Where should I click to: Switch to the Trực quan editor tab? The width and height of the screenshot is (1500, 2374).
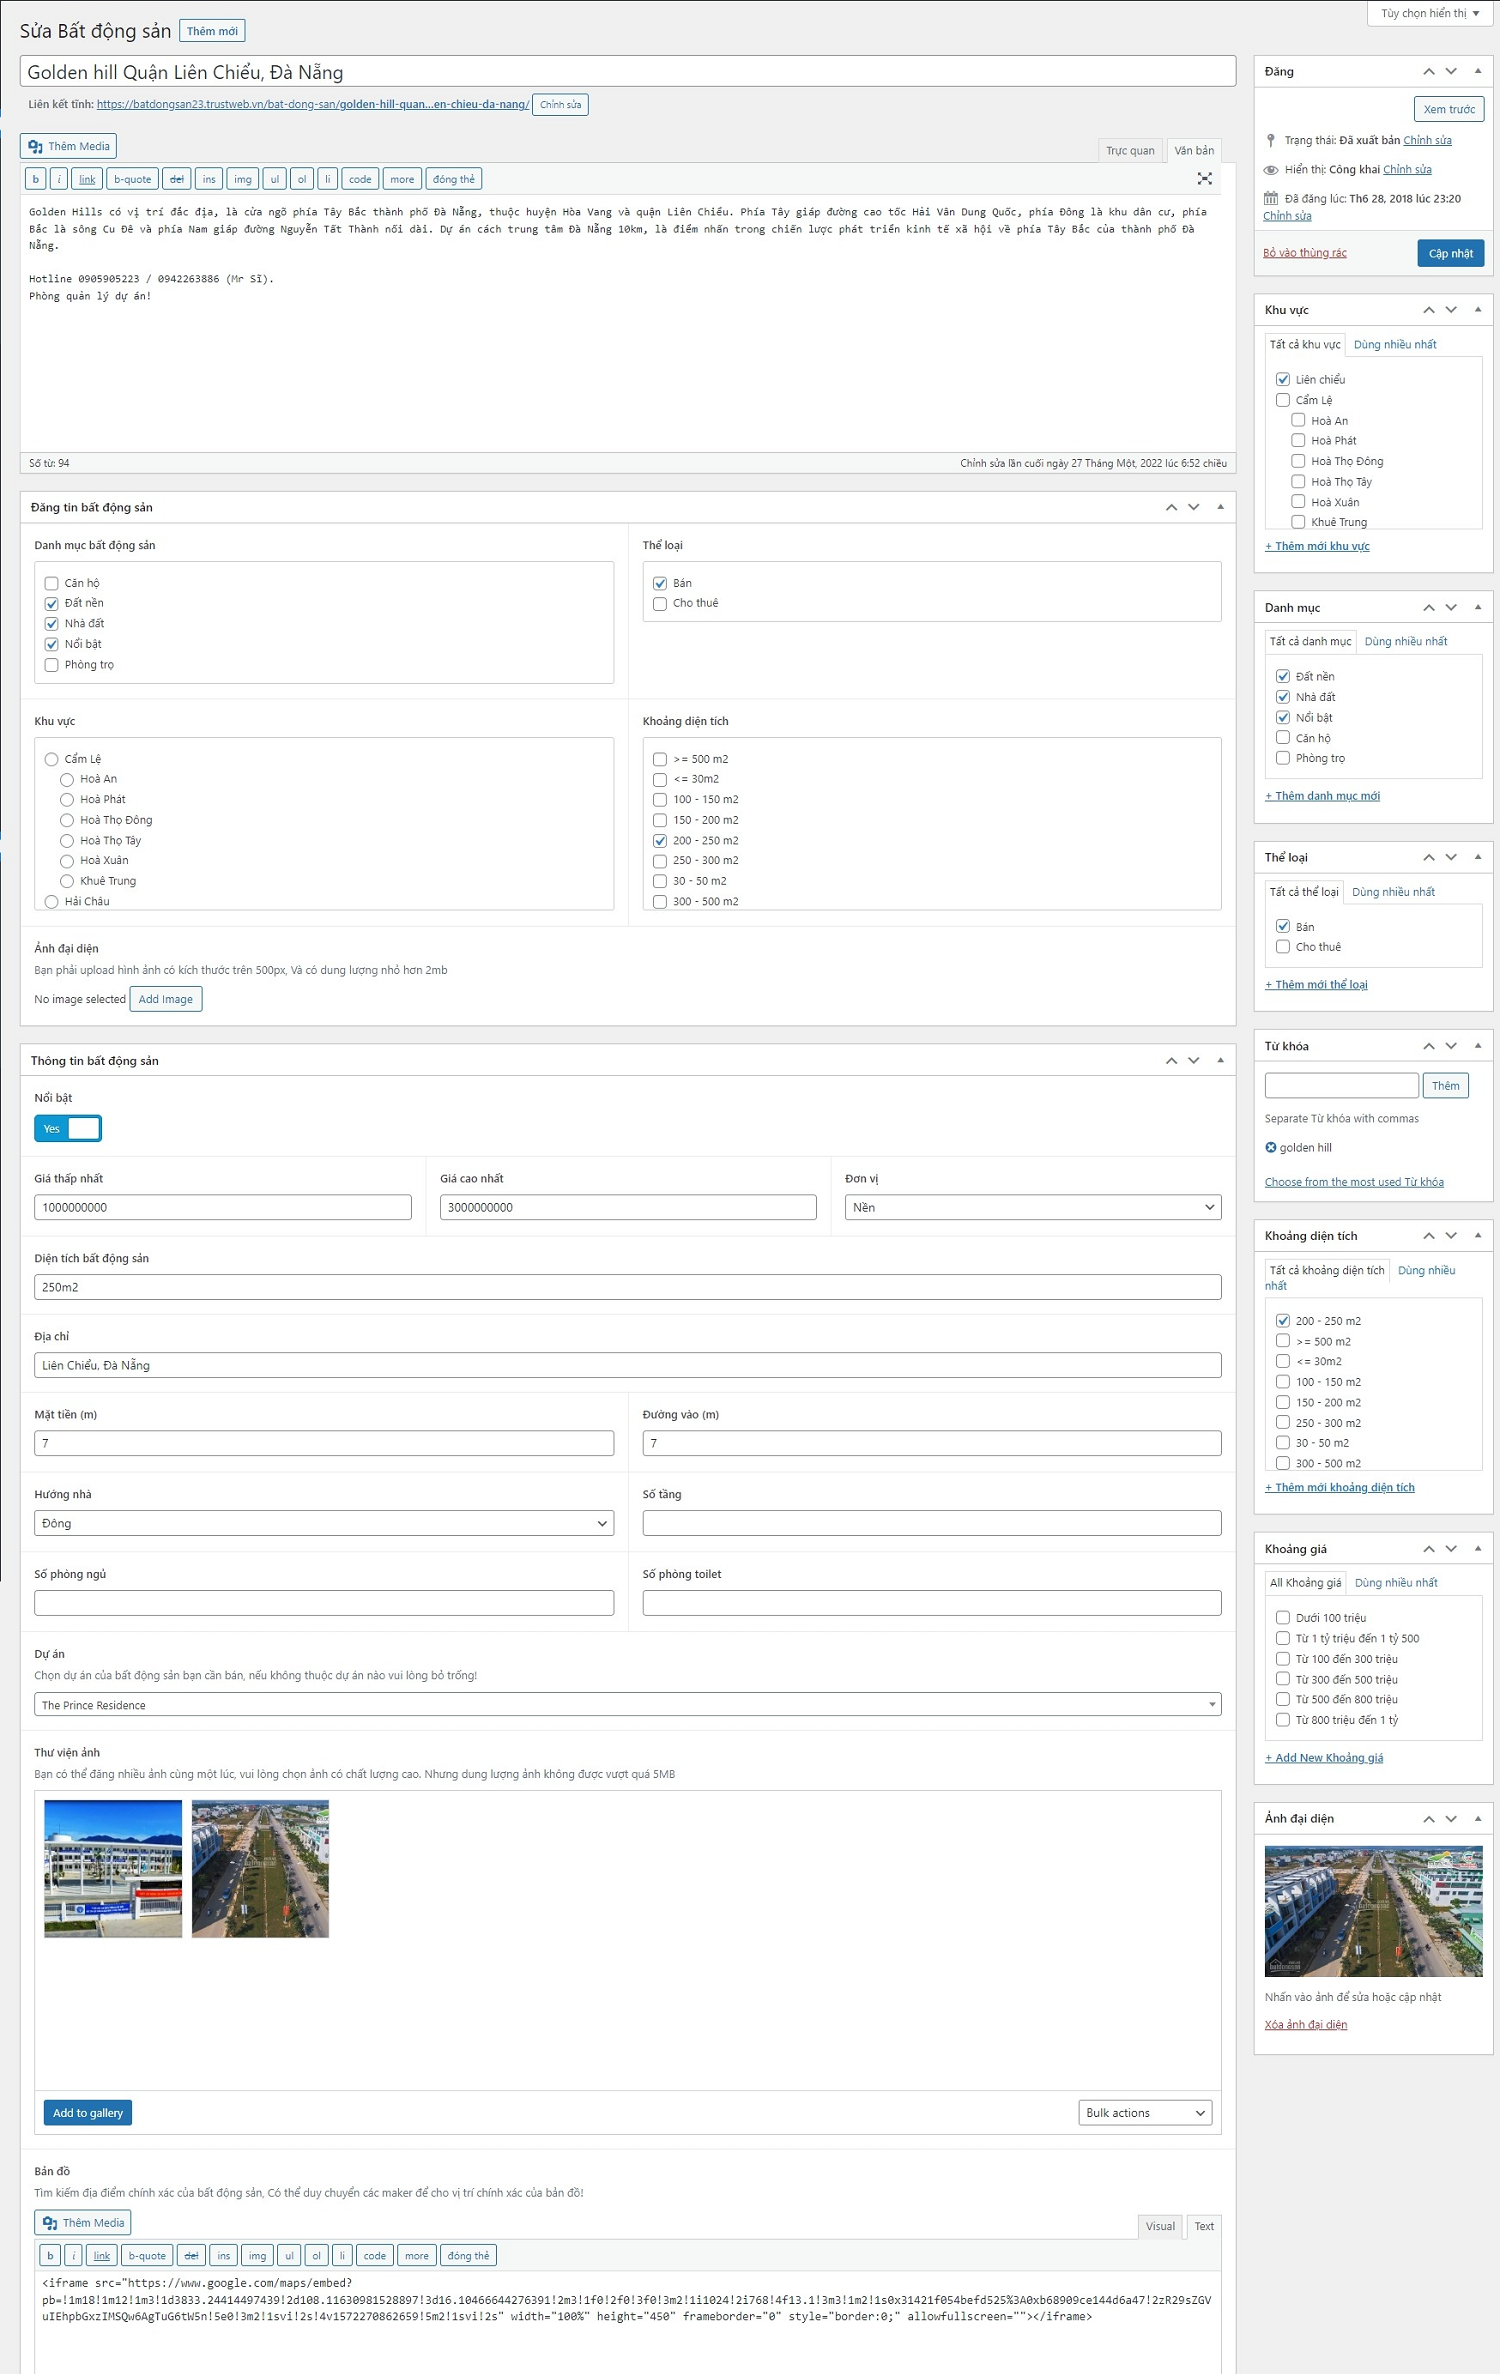tap(1129, 150)
